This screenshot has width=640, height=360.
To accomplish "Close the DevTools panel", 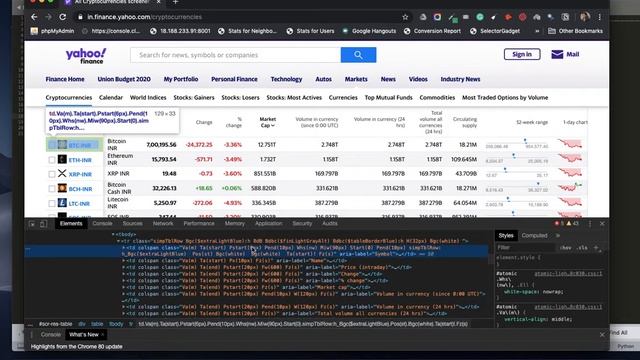I will click(602, 224).
